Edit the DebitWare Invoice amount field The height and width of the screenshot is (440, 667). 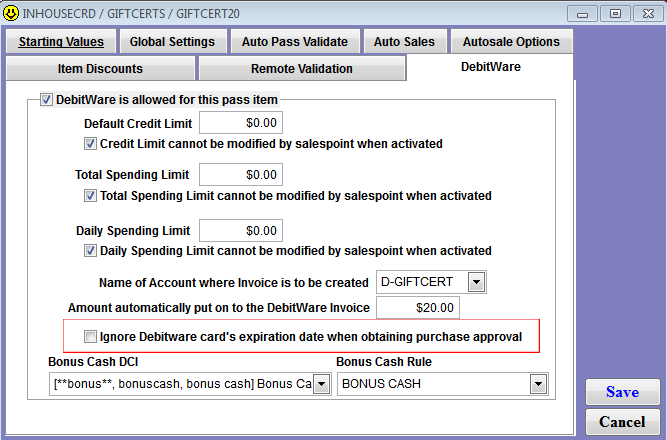click(418, 308)
